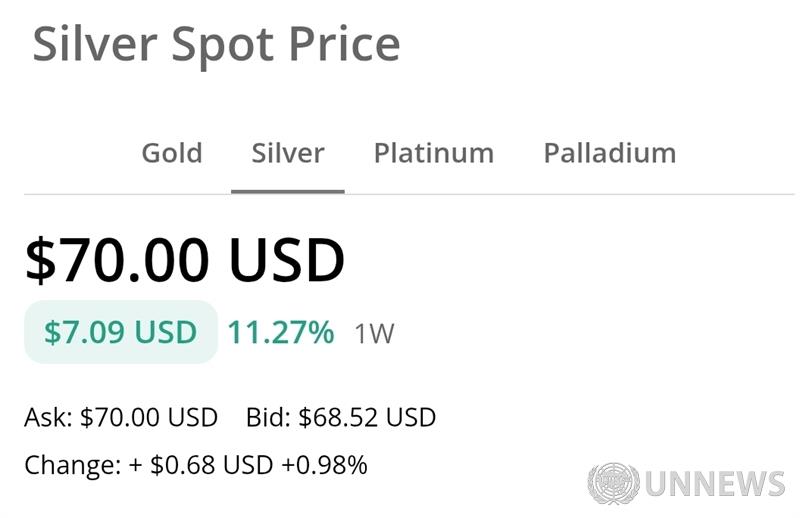Click the +0.98% change percentage
This screenshot has height=518, width=800.
pyautogui.click(x=324, y=465)
